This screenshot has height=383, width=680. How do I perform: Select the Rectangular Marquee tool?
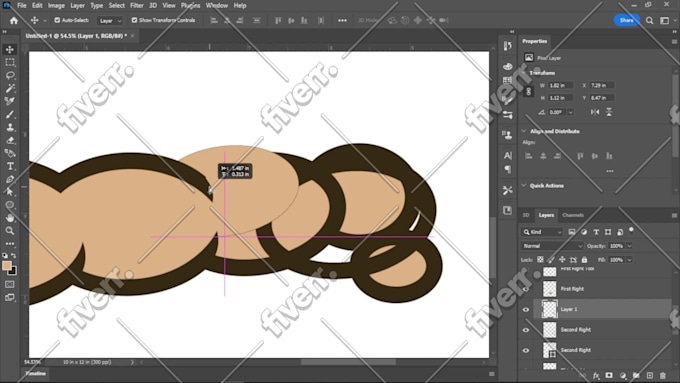(10, 62)
